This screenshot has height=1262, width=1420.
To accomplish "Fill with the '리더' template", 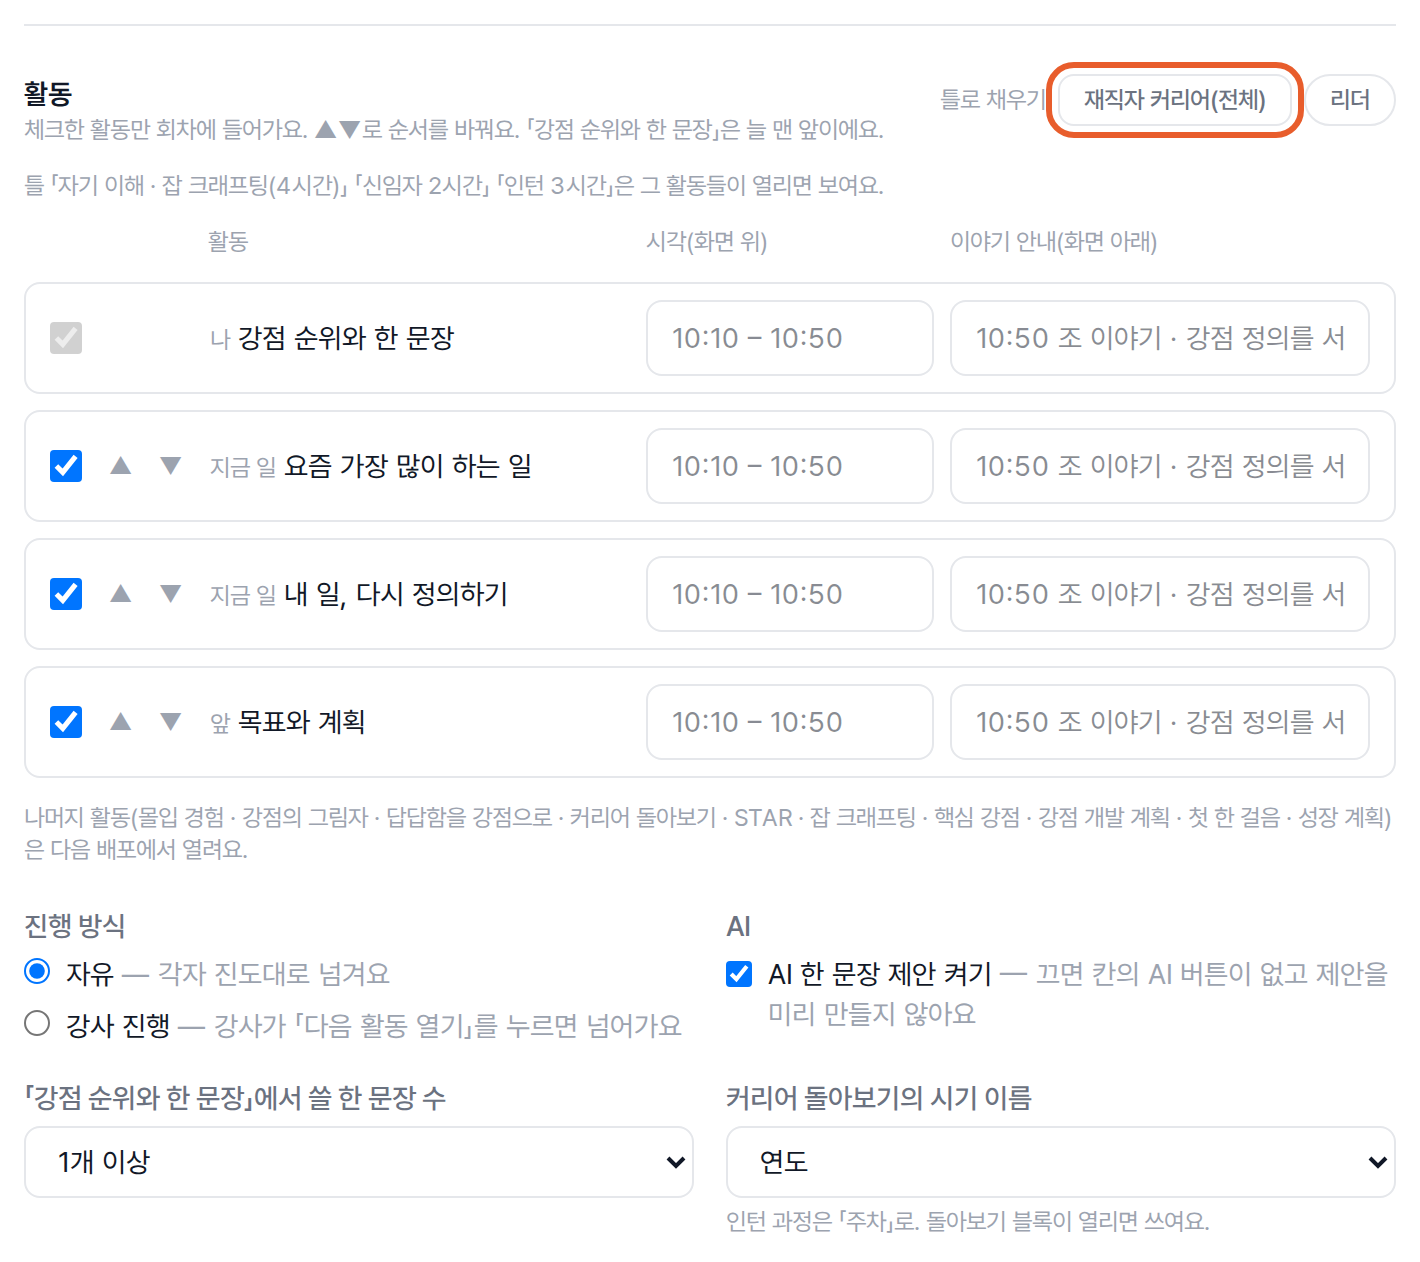I will 1350,100.
